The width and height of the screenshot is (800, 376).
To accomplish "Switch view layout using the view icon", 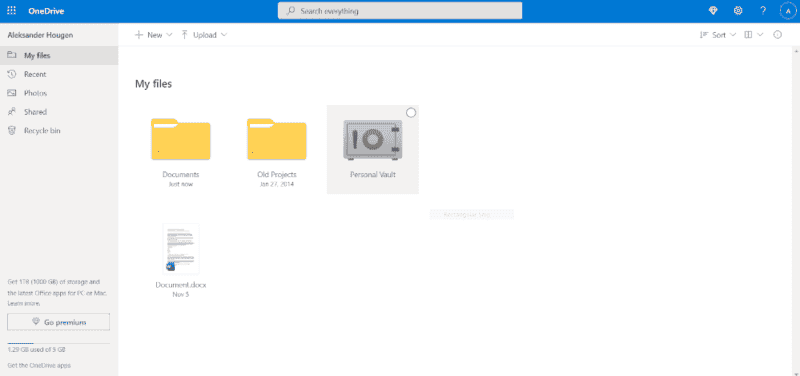I will 748,35.
